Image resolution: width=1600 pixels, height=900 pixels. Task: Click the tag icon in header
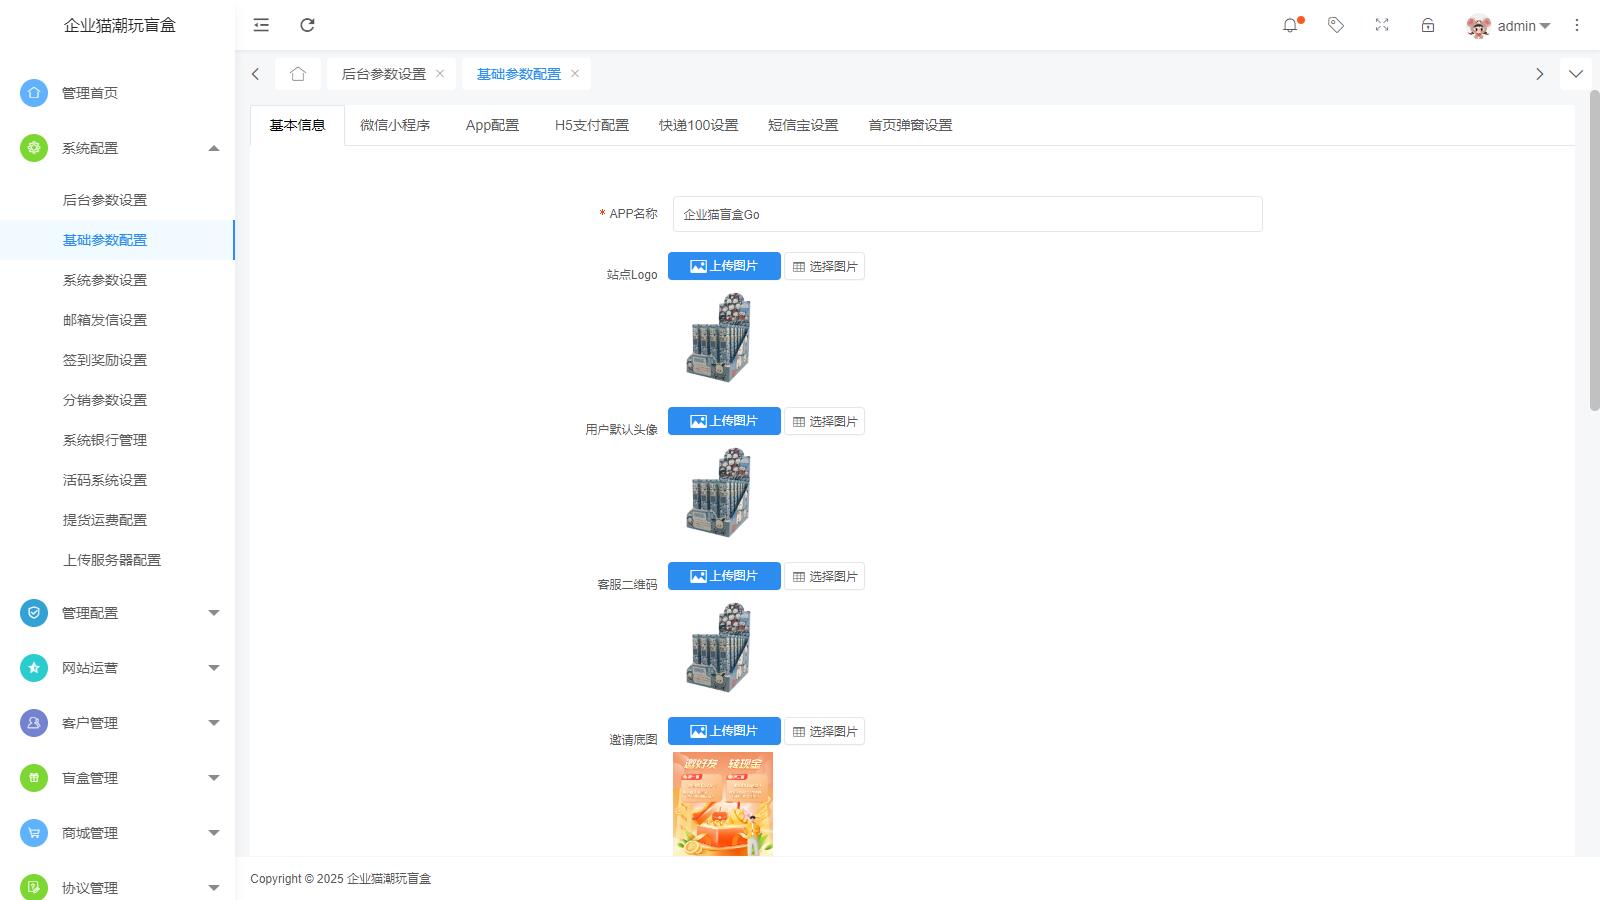pyautogui.click(x=1336, y=25)
